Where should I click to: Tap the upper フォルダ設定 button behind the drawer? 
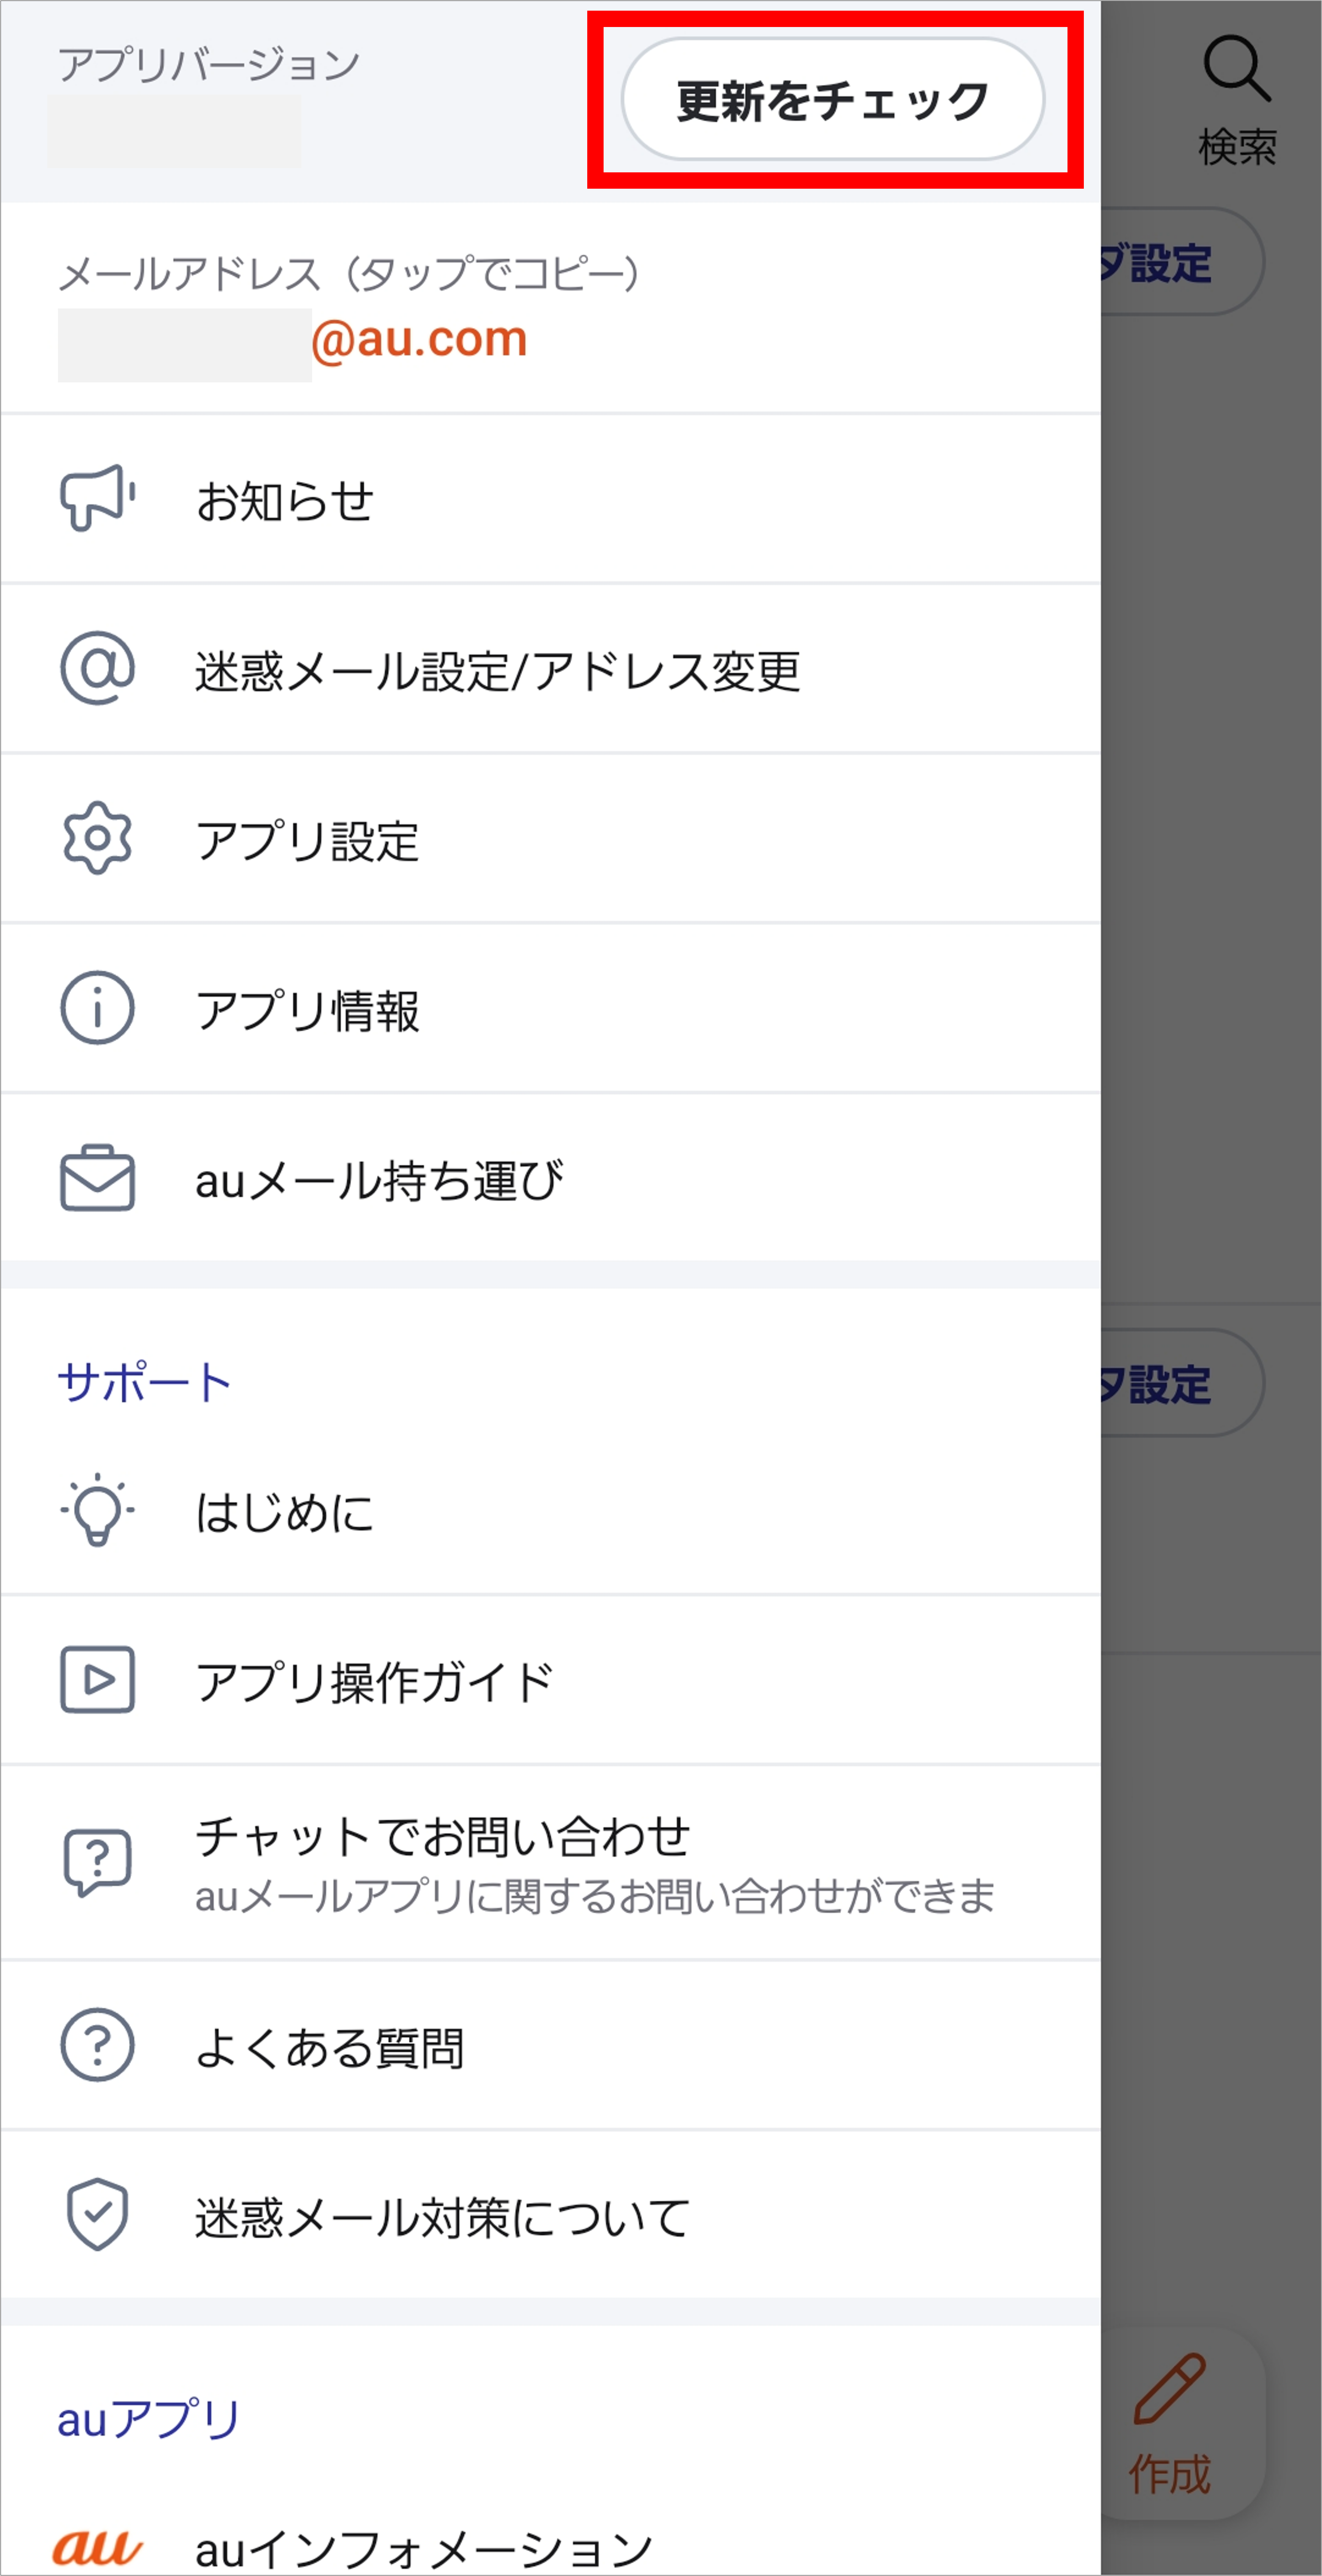tap(1180, 262)
